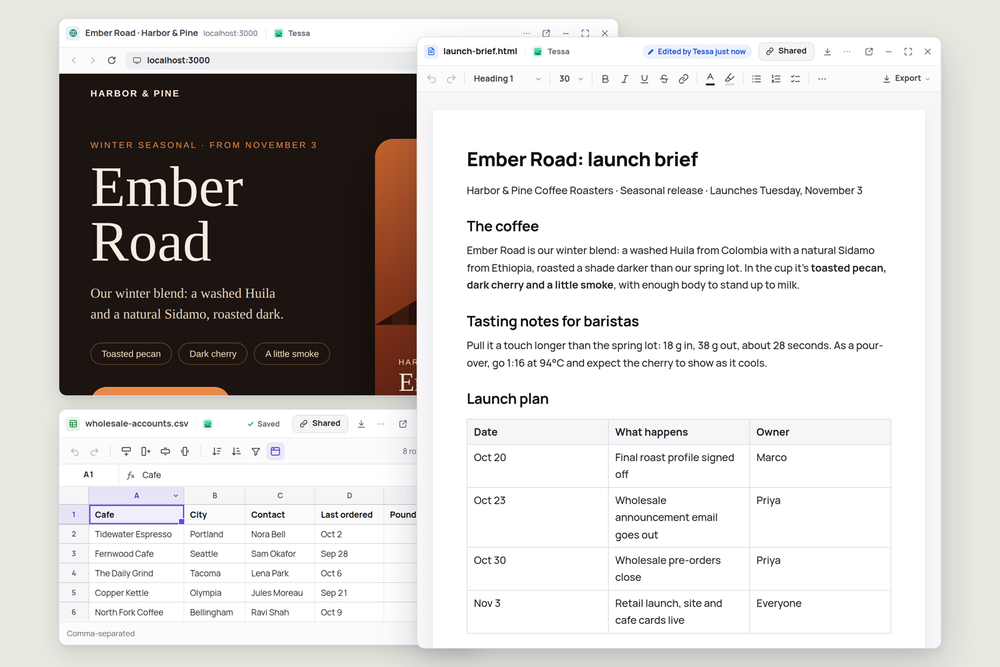Go back in the Ember Road browser window
This screenshot has width=1000, height=667.
(x=74, y=60)
